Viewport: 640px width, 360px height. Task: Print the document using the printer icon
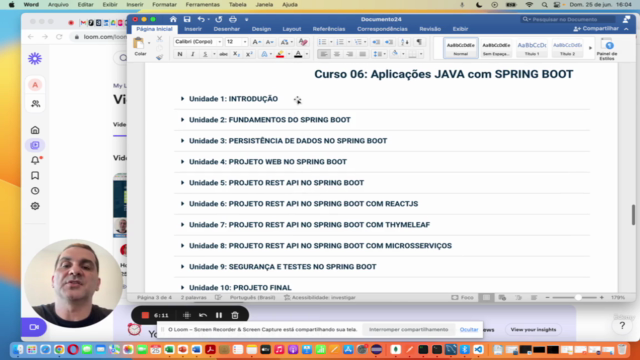[x=233, y=19]
